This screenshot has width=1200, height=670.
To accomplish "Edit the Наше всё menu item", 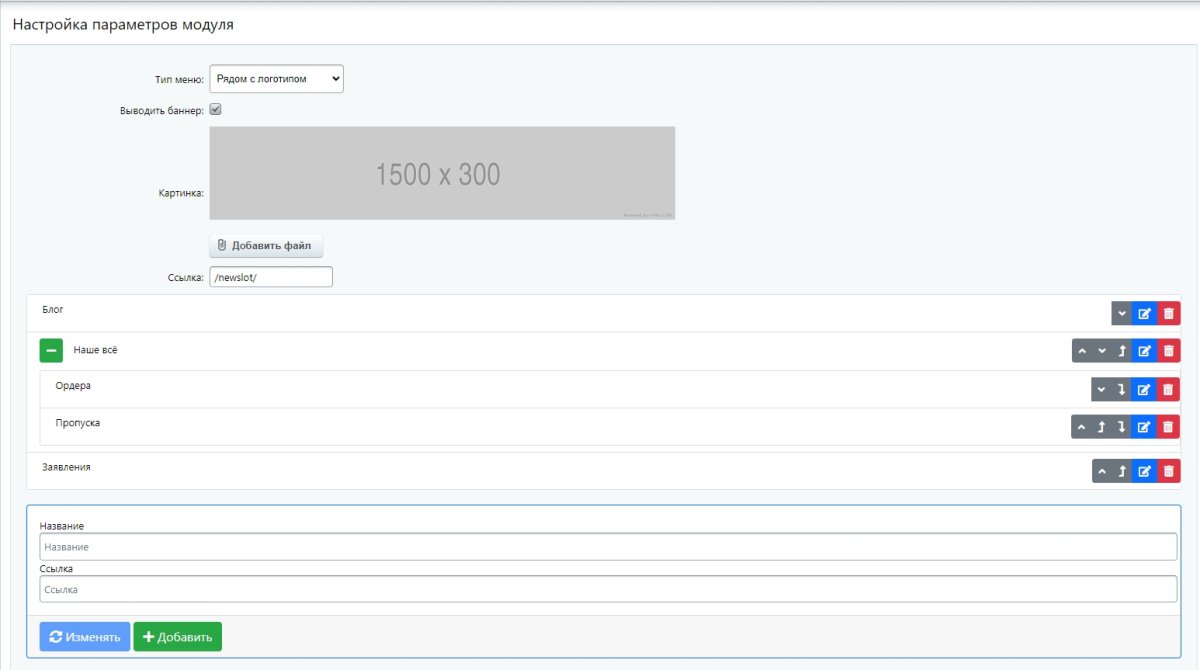I will [1145, 351].
